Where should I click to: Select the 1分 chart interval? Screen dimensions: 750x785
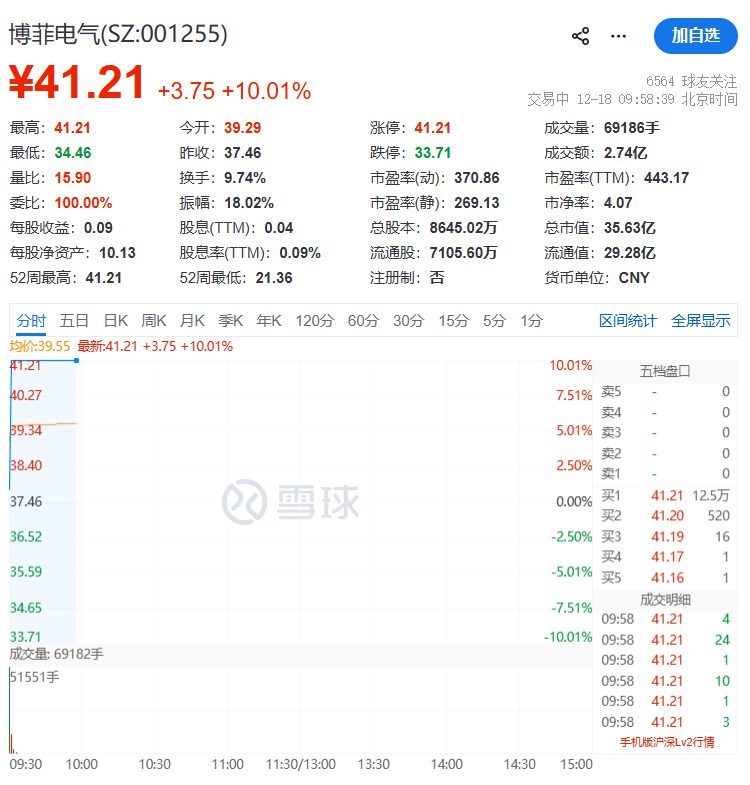531,321
